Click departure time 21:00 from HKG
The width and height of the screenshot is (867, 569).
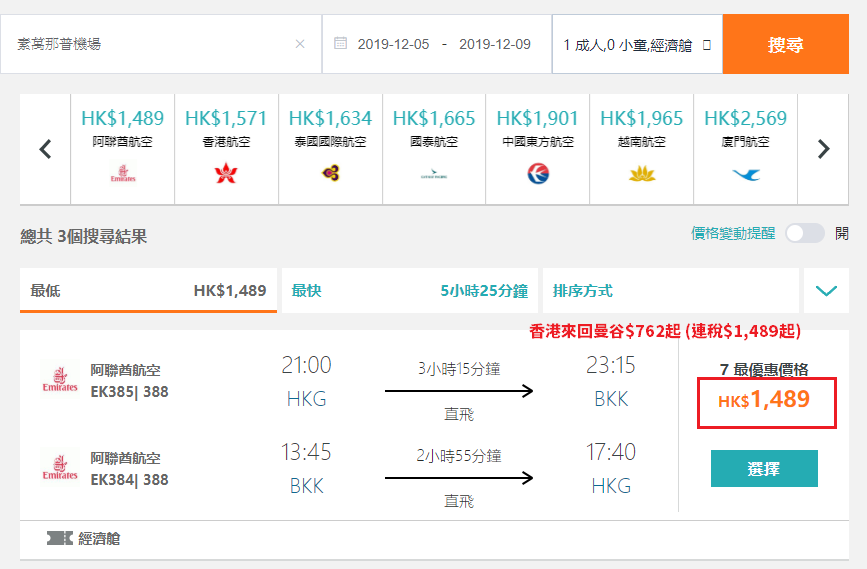coord(306,366)
